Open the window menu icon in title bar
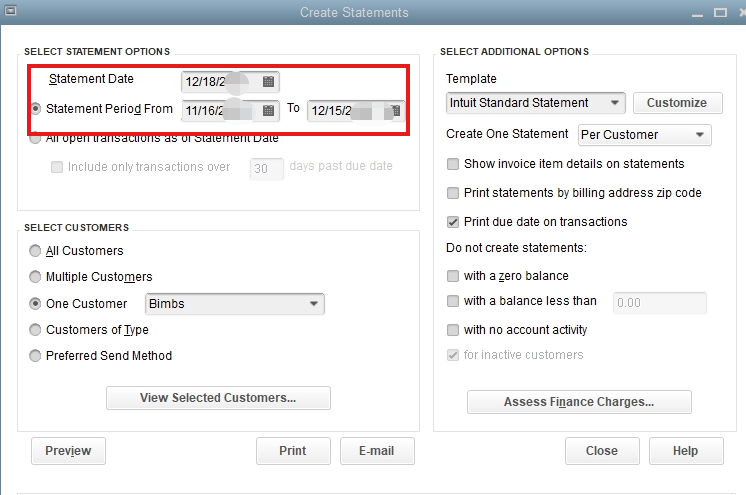The image size is (746, 495). 10,12
